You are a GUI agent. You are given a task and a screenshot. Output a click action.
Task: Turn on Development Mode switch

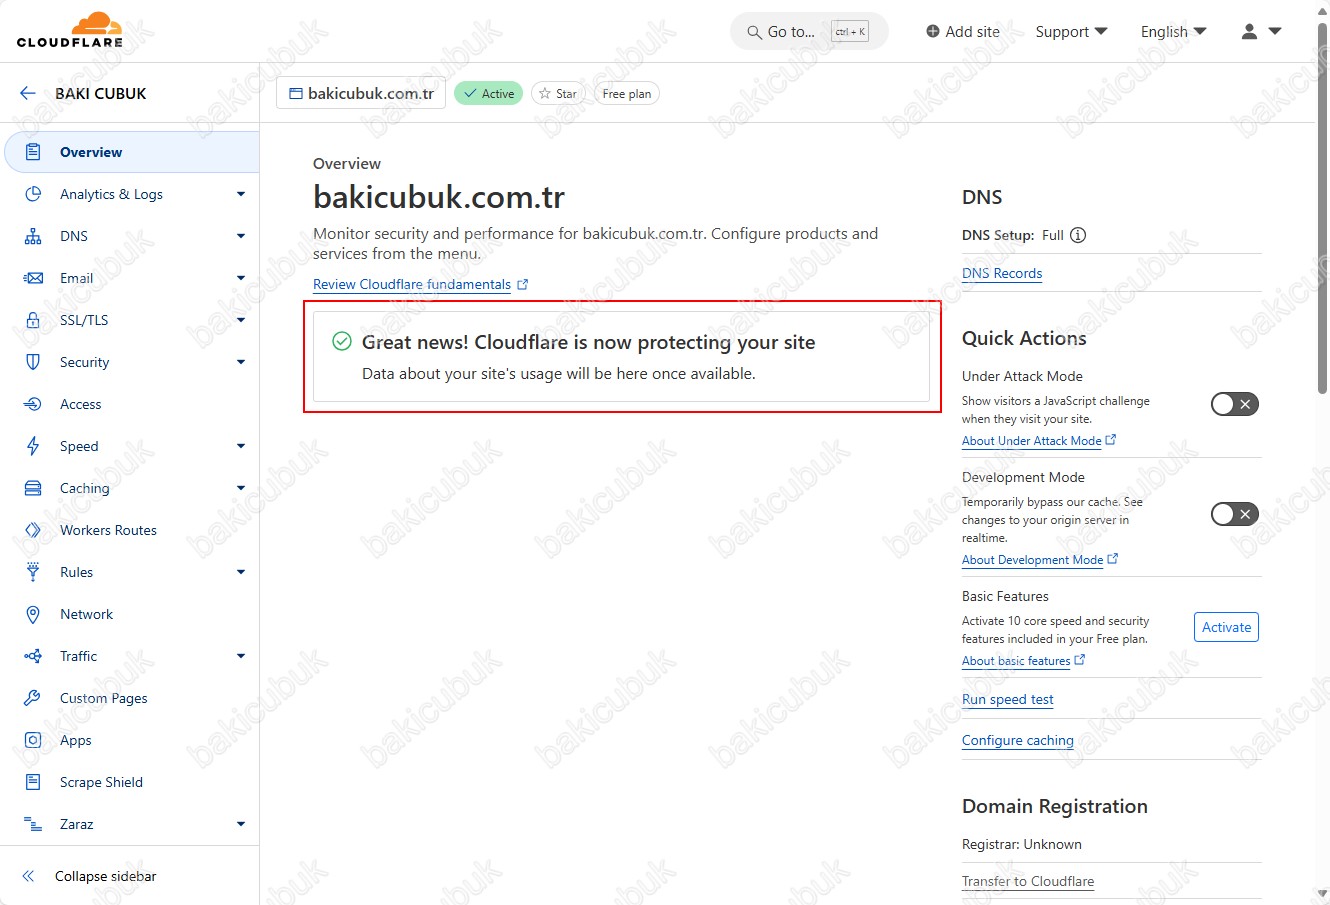1235,514
